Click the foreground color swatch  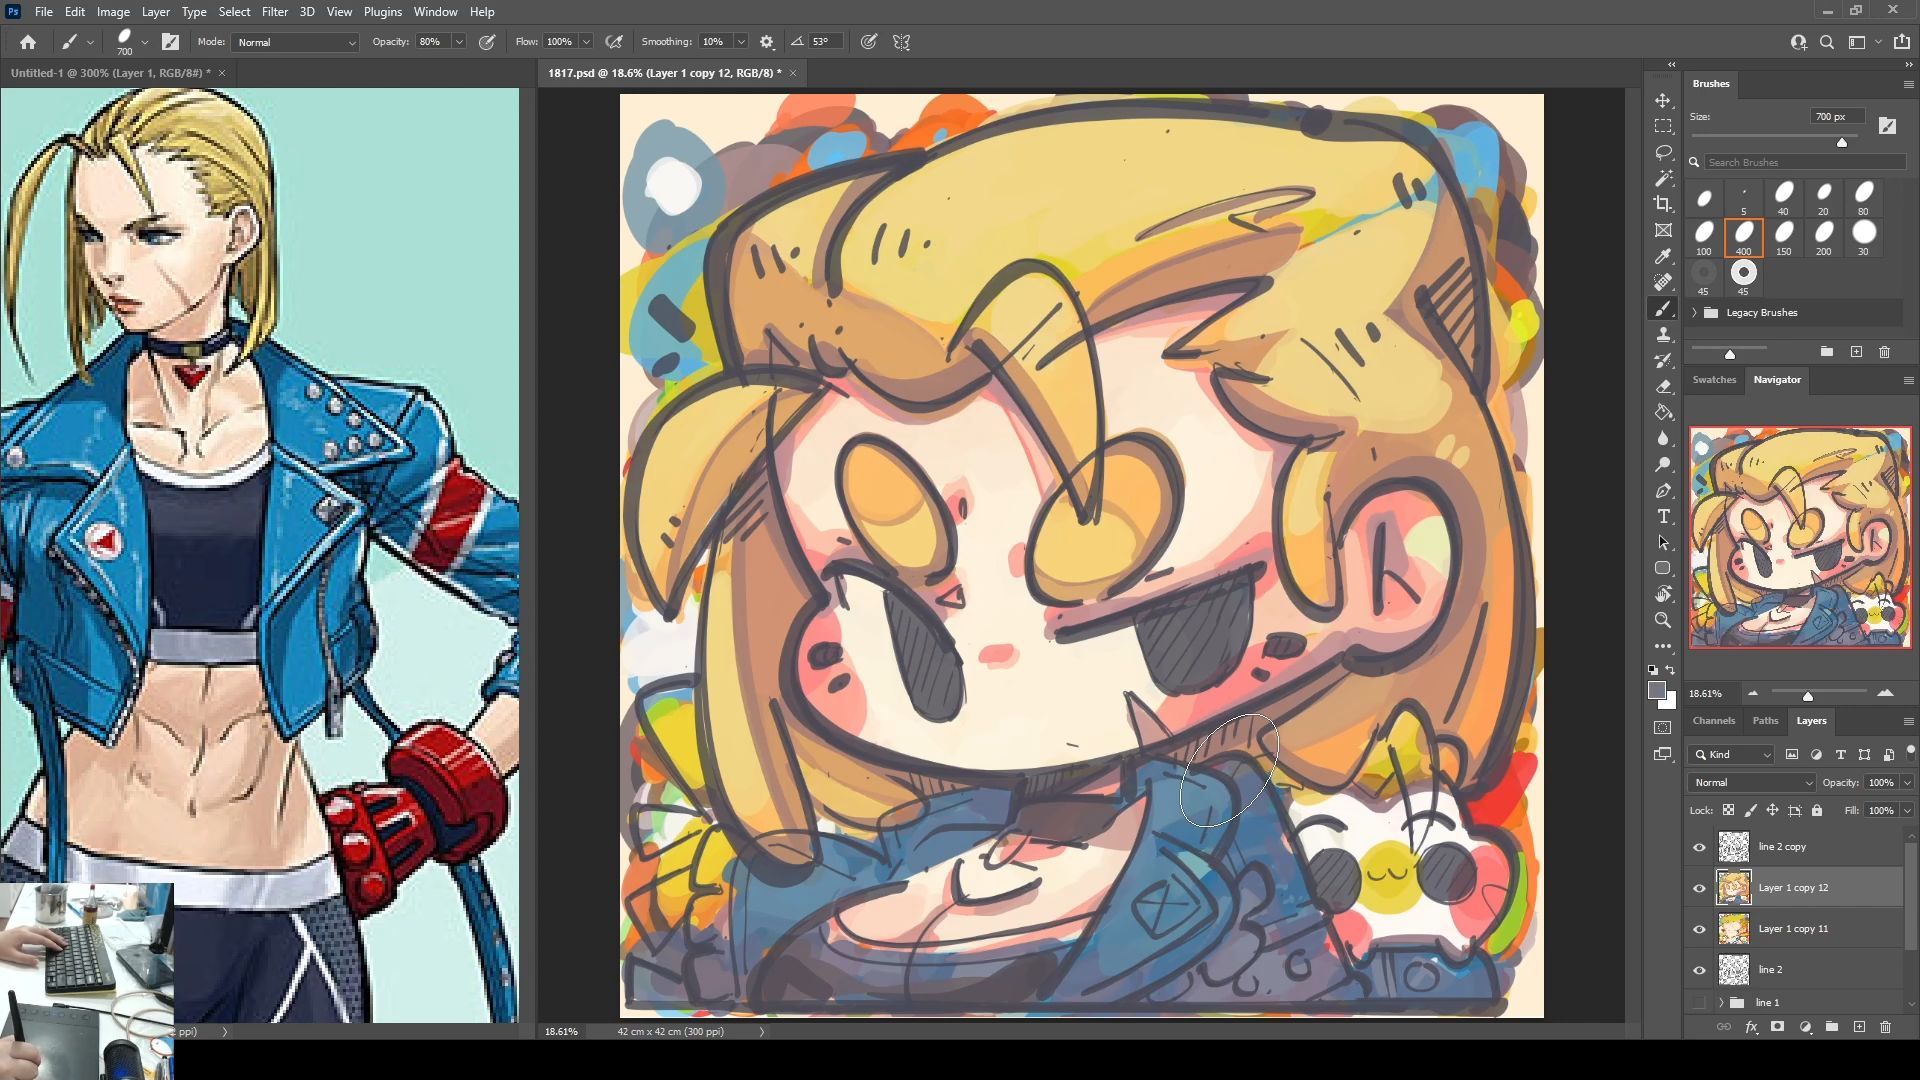click(1657, 691)
